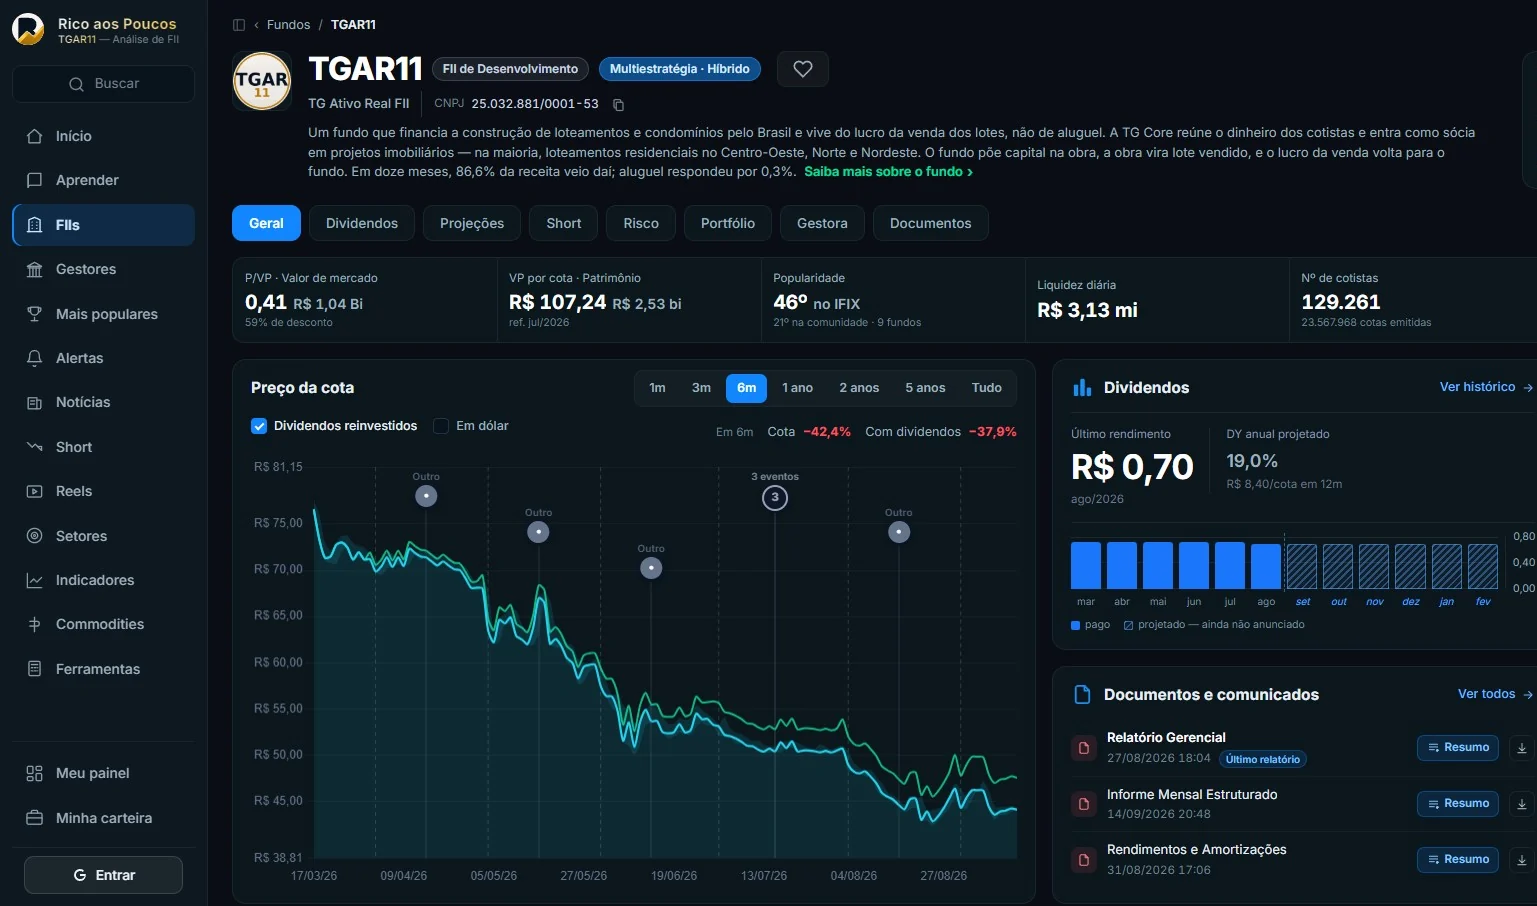Open Início in the sidebar

(x=103, y=136)
